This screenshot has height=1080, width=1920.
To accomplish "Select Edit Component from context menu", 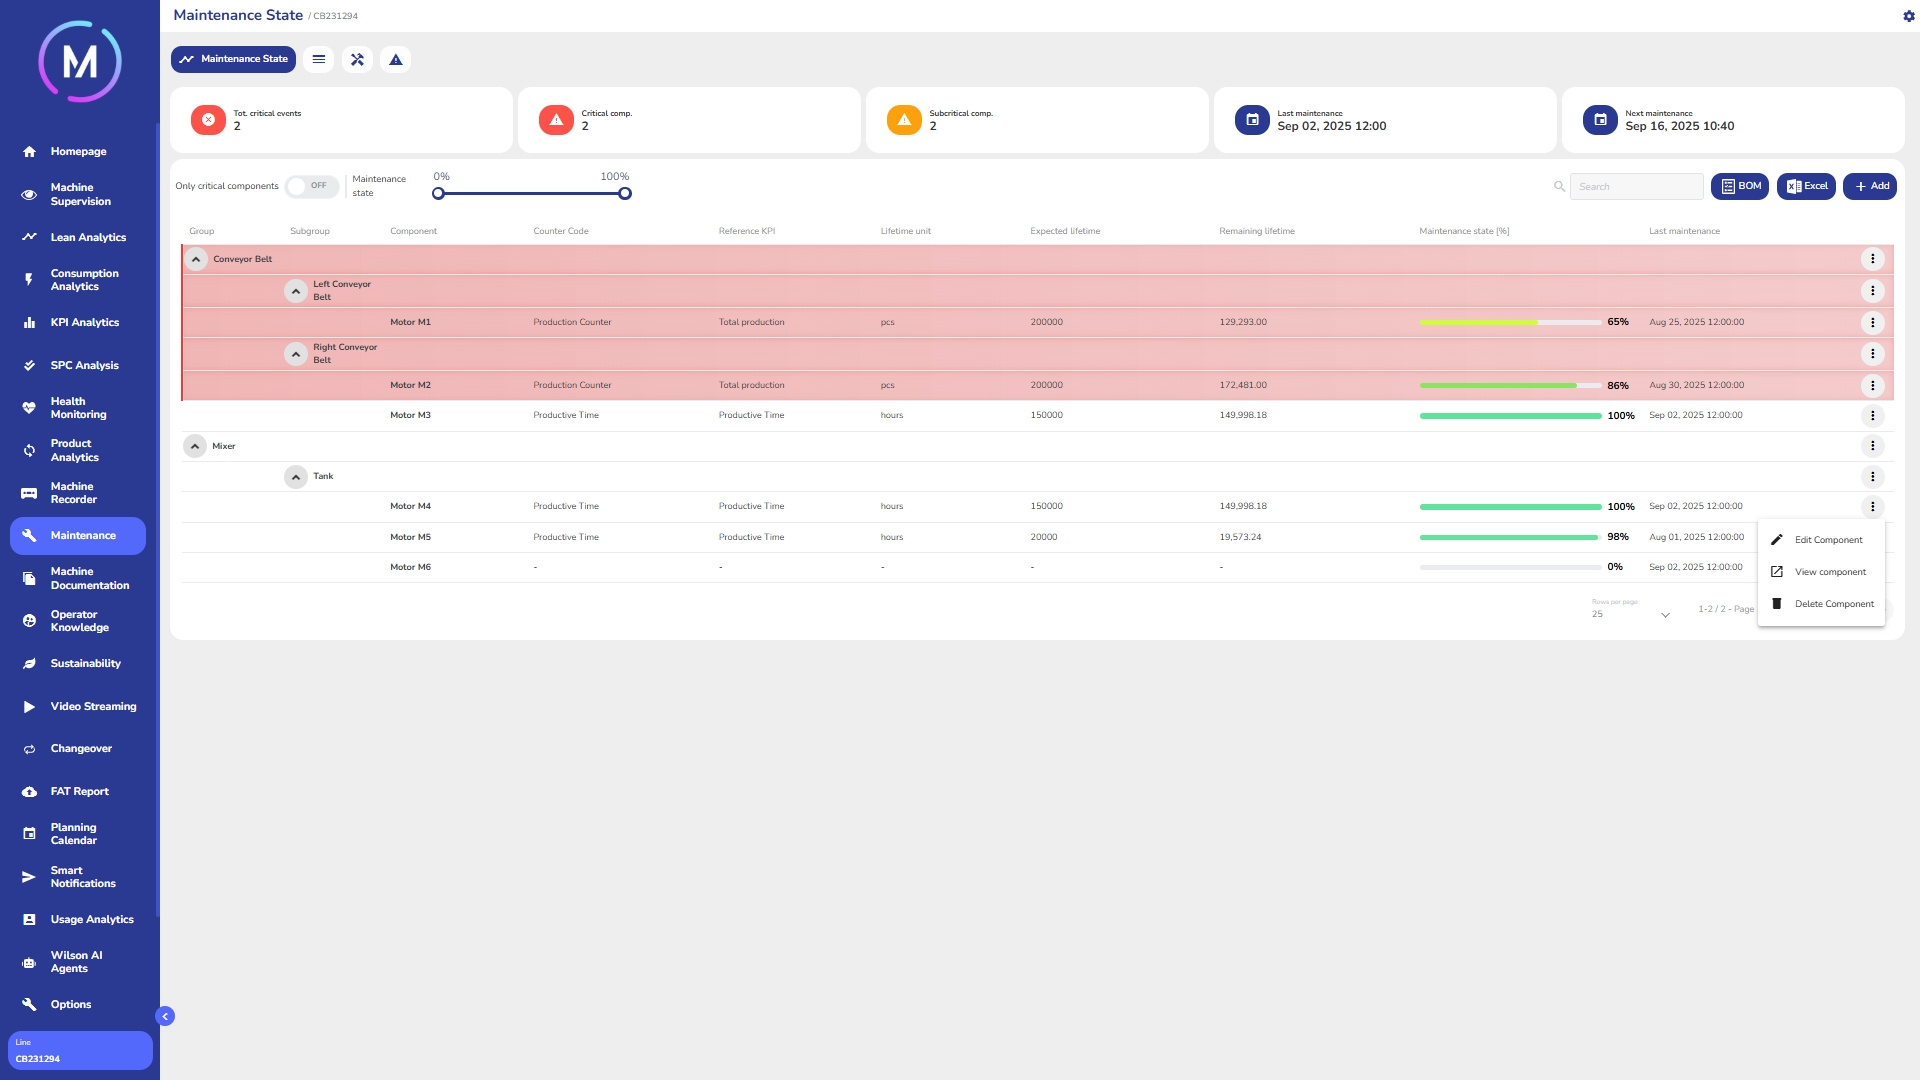I will pyautogui.click(x=1827, y=540).
